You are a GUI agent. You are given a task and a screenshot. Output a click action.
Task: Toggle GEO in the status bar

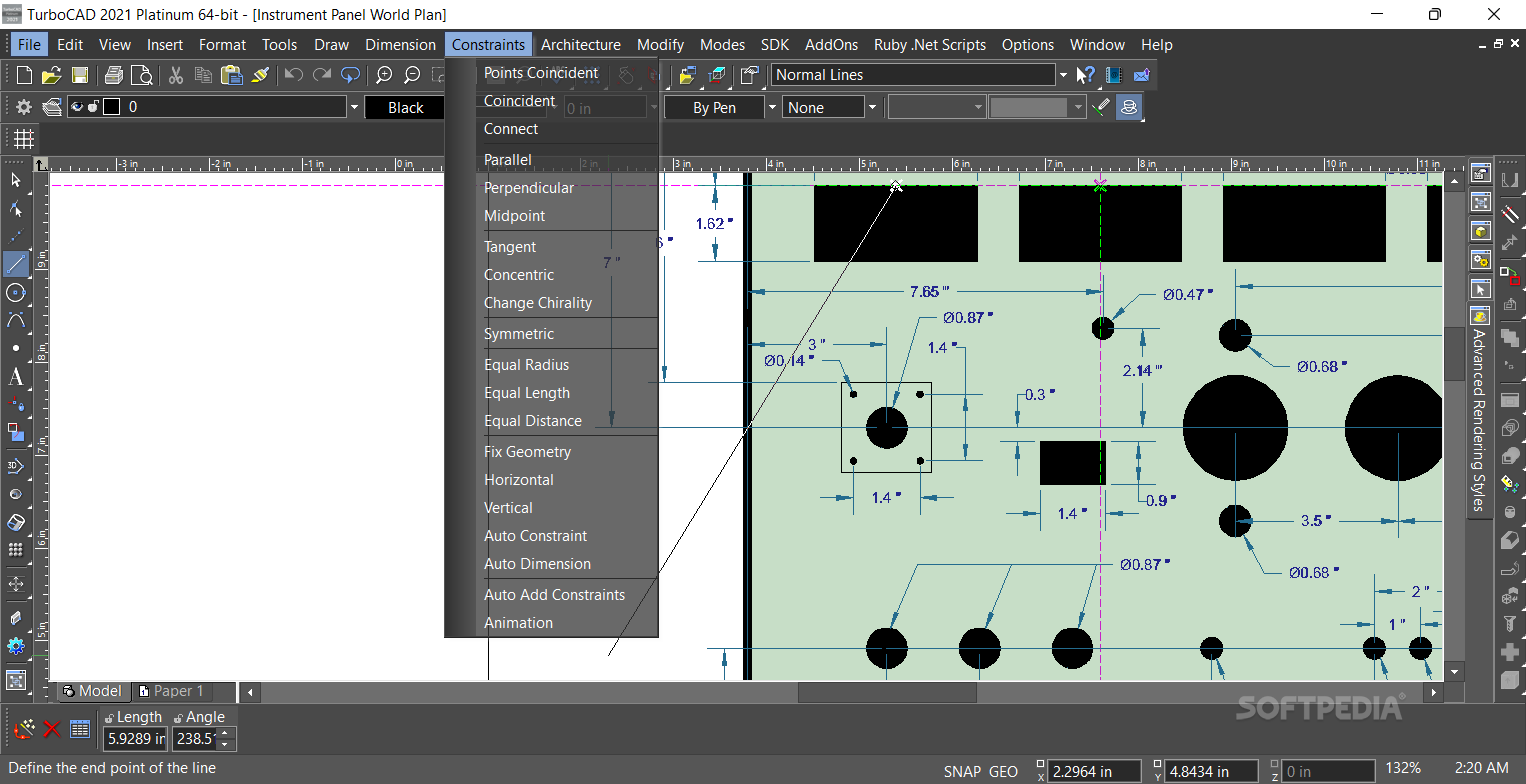pyautogui.click(x=1003, y=772)
